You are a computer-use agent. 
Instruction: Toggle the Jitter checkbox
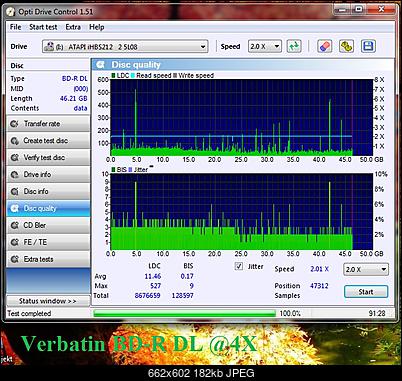tap(239, 266)
